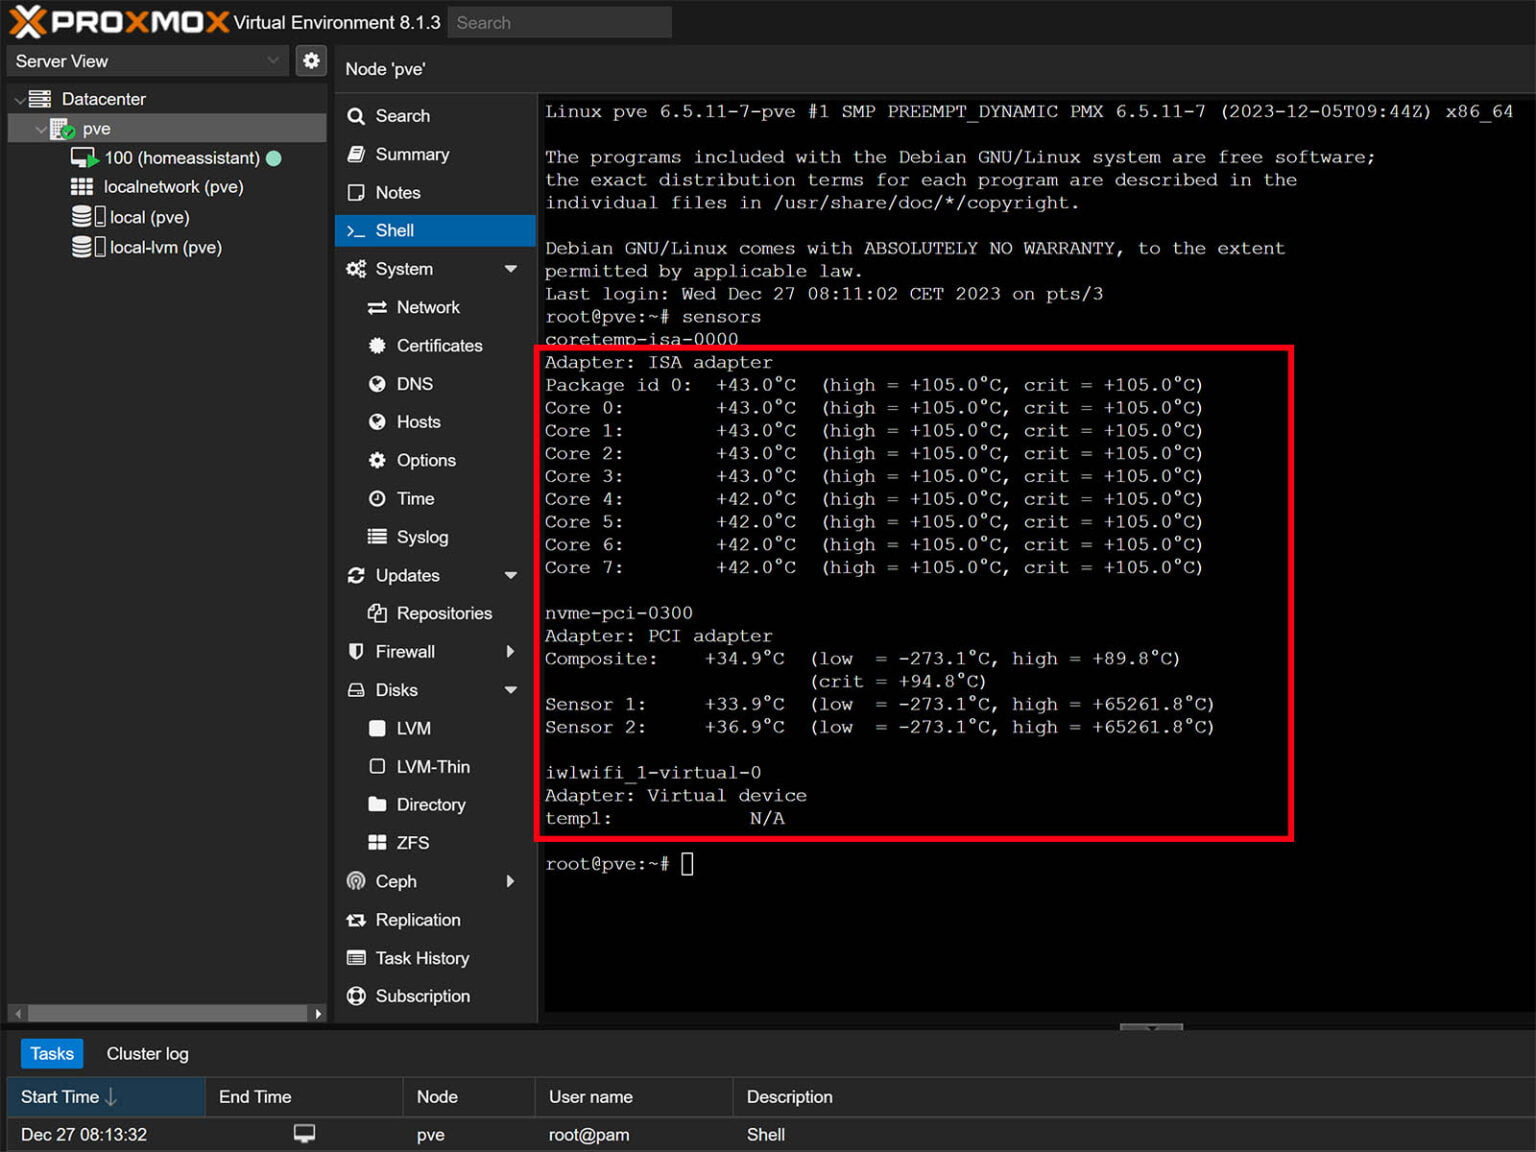Screen dimensions: 1536x1152
Task: Open the Shell for node pve
Action: click(394, 230)
